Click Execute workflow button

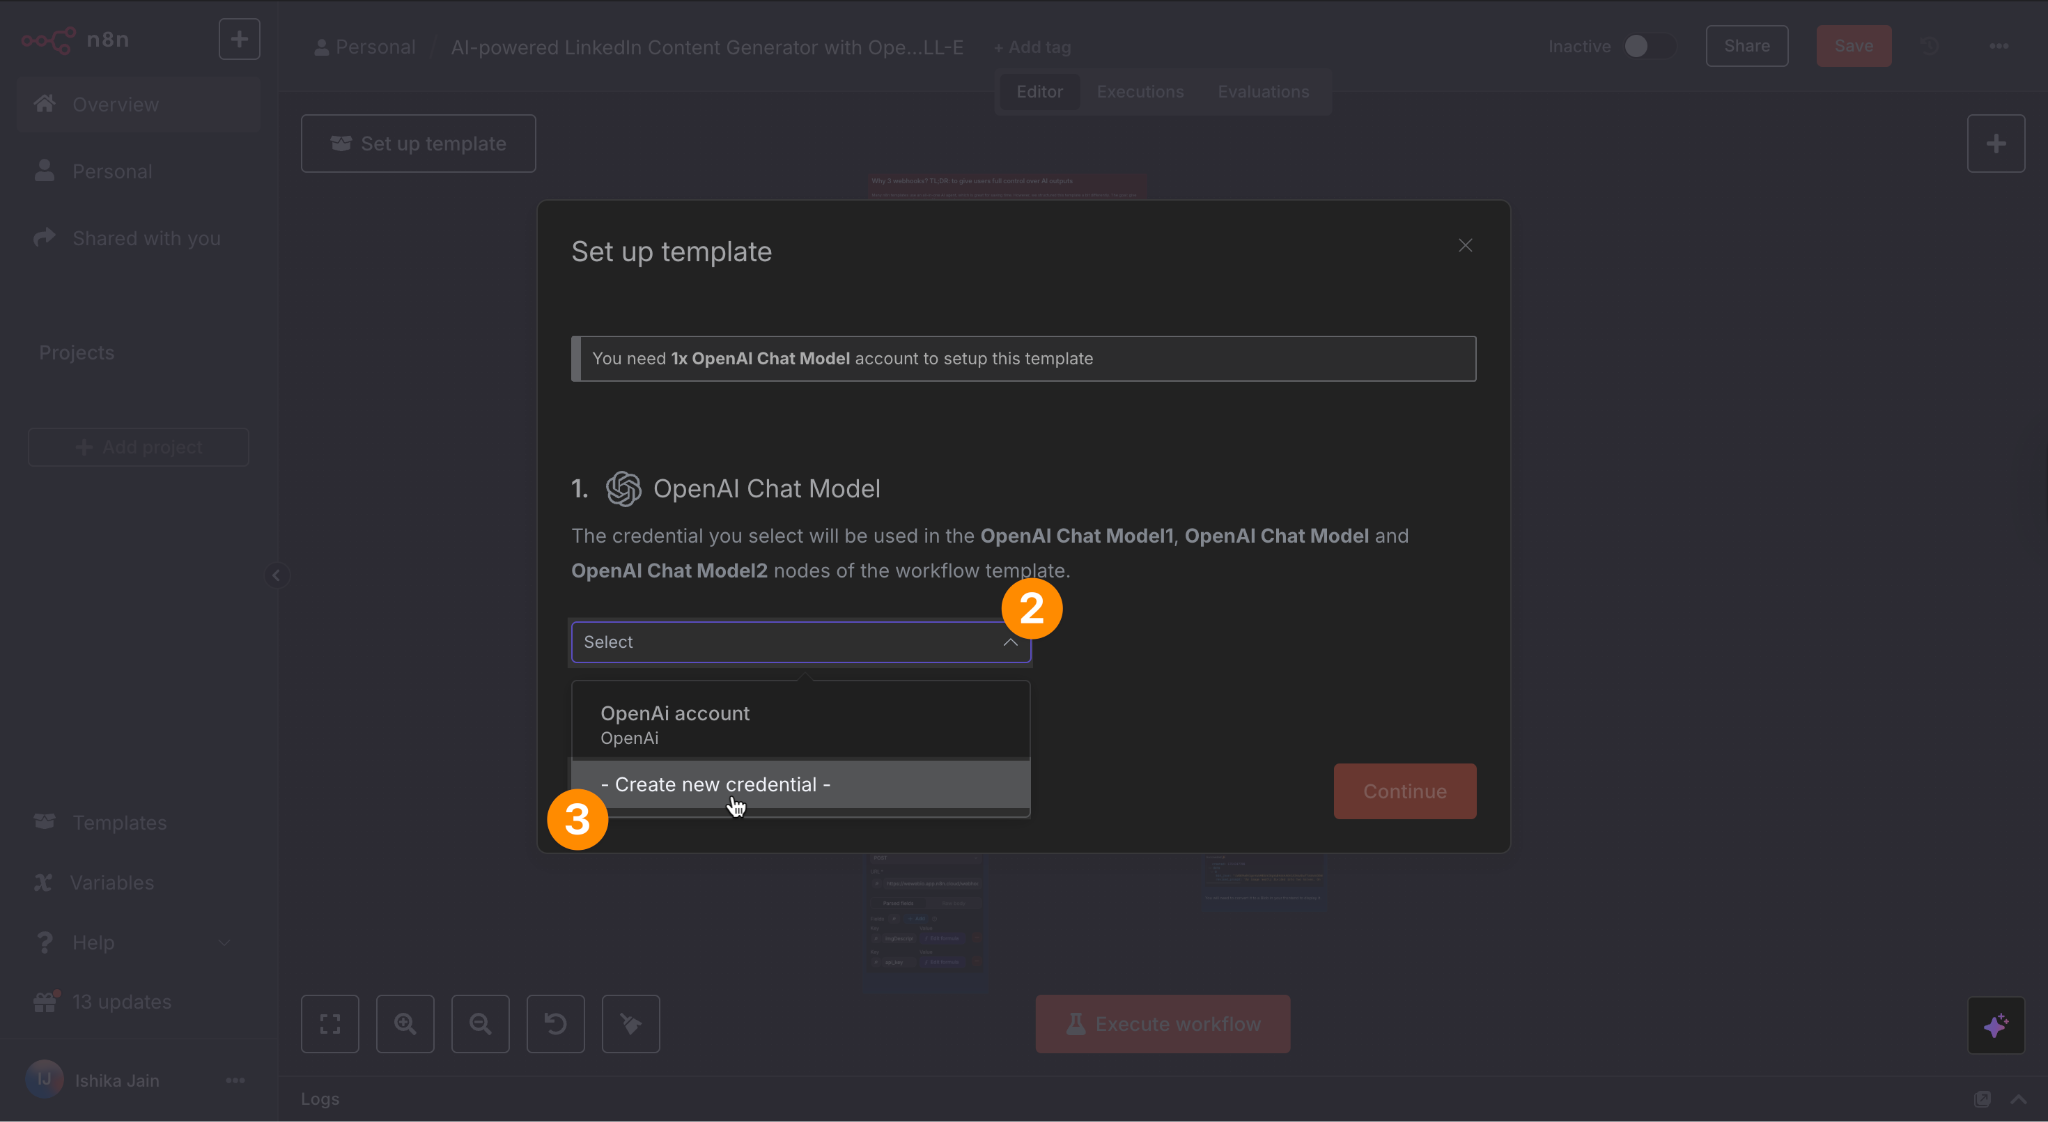coord(1163,1024)
